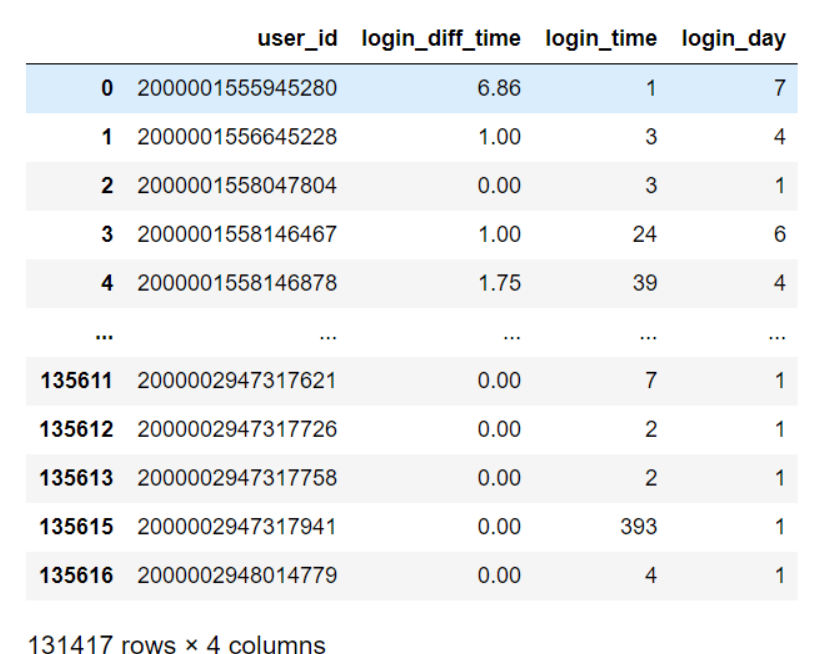This screenshot has height=654, width=824.
Task: Click login_day value 4 in row 4
Action: (780, 283)
